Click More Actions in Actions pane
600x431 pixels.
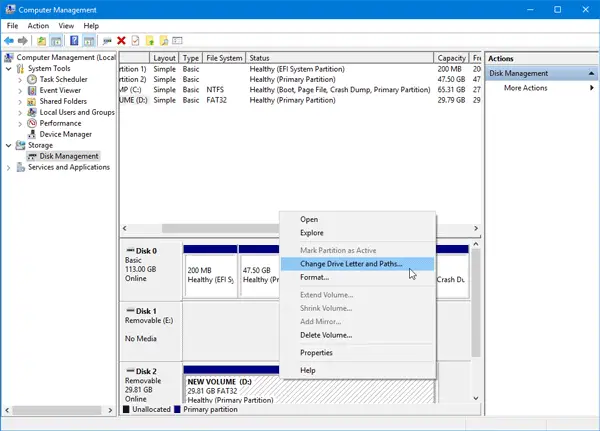(525, 88)
